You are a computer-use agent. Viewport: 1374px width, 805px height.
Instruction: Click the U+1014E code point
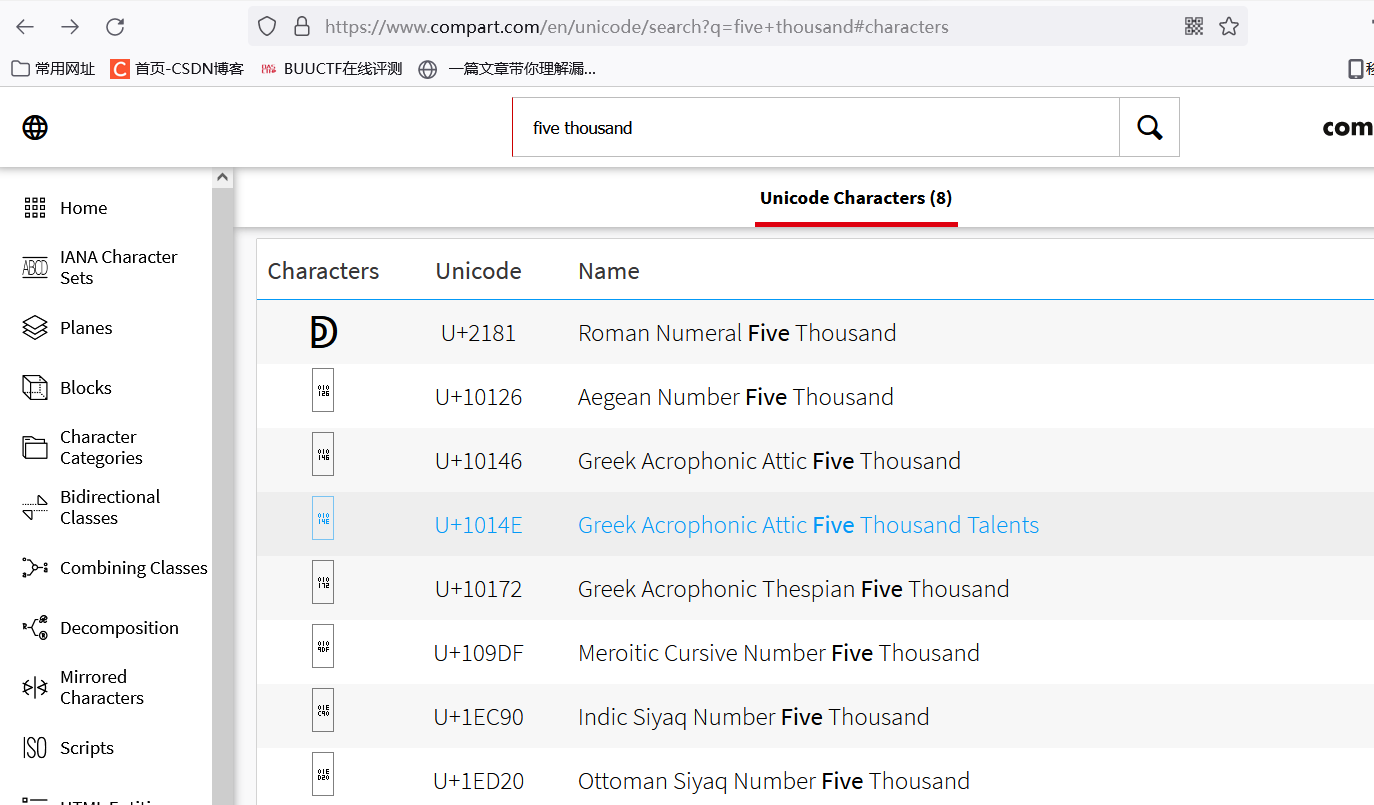(478, 525)
